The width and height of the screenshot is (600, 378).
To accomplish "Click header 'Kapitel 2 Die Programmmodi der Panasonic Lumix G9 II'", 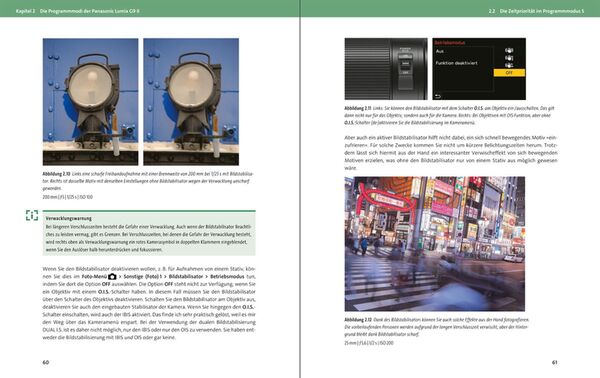I will [77, 11].
